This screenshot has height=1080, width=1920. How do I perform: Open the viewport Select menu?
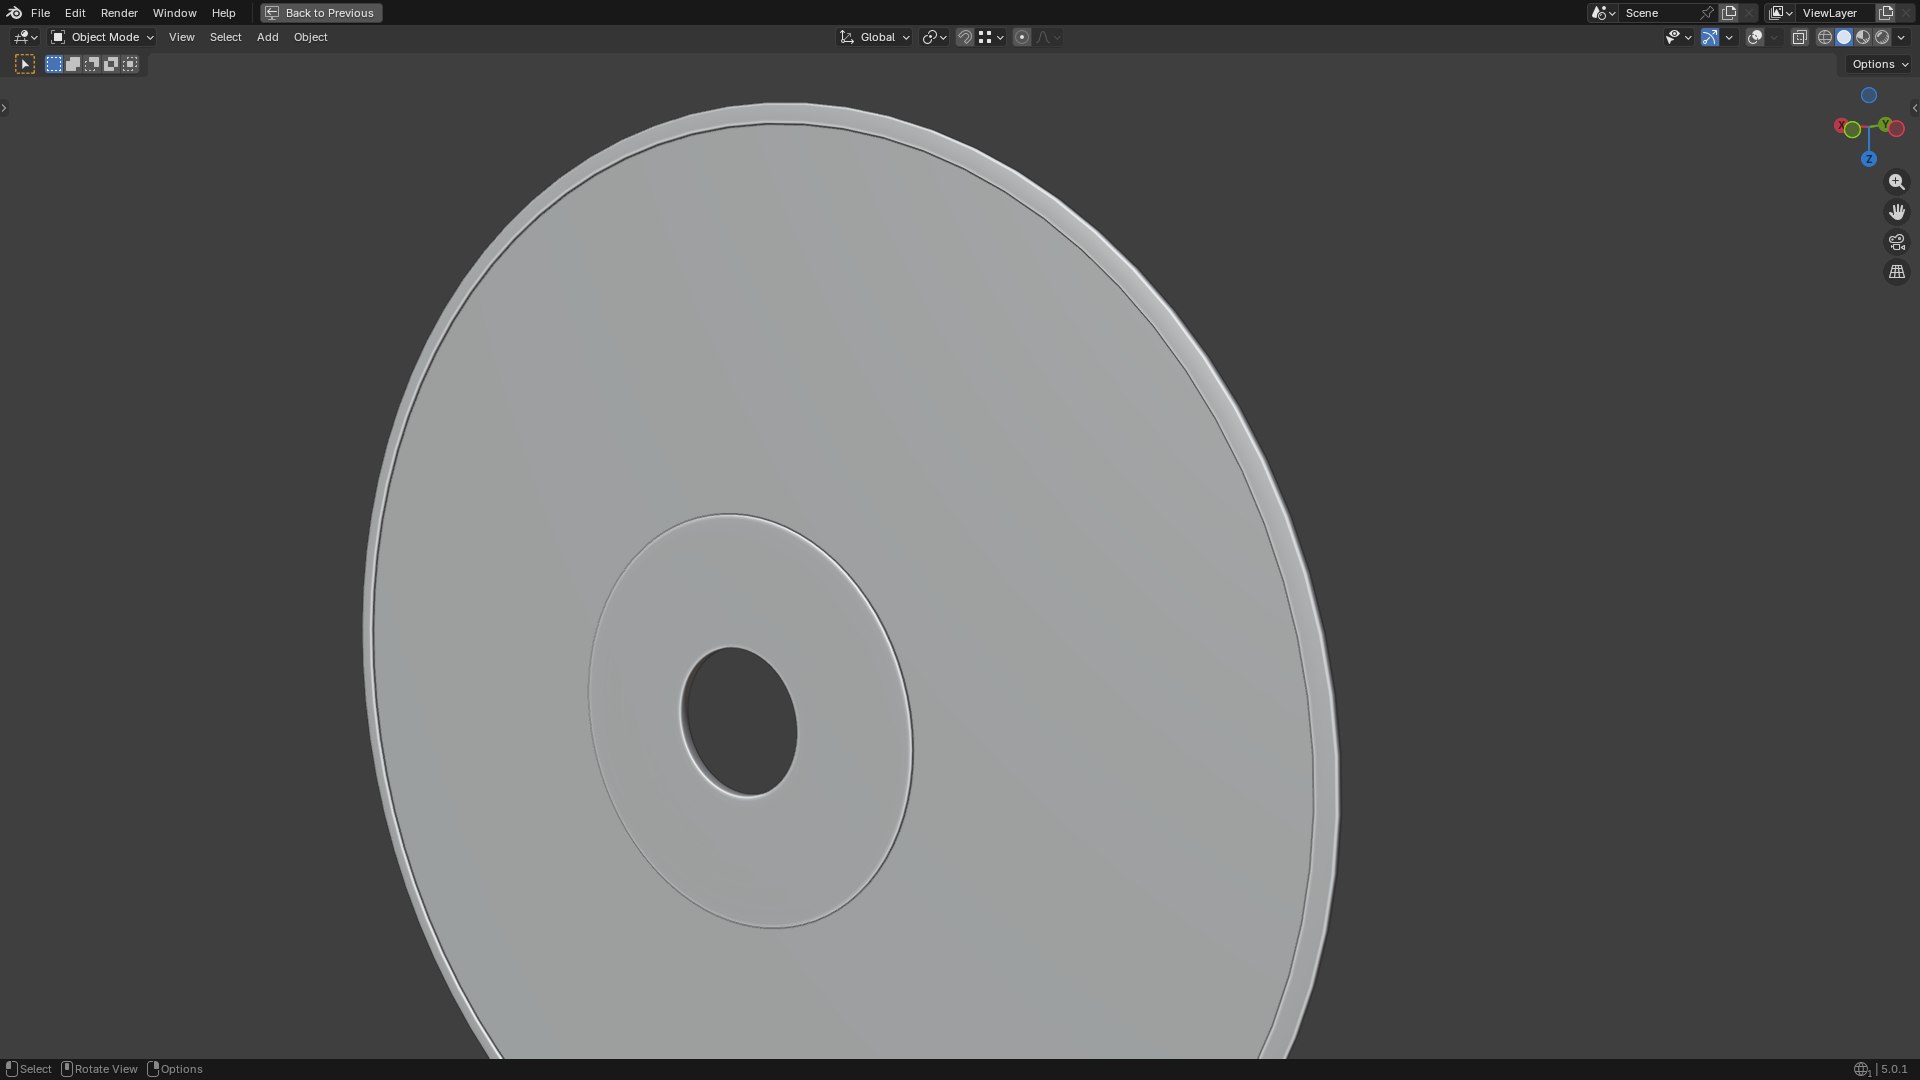[x=225, y=37]
